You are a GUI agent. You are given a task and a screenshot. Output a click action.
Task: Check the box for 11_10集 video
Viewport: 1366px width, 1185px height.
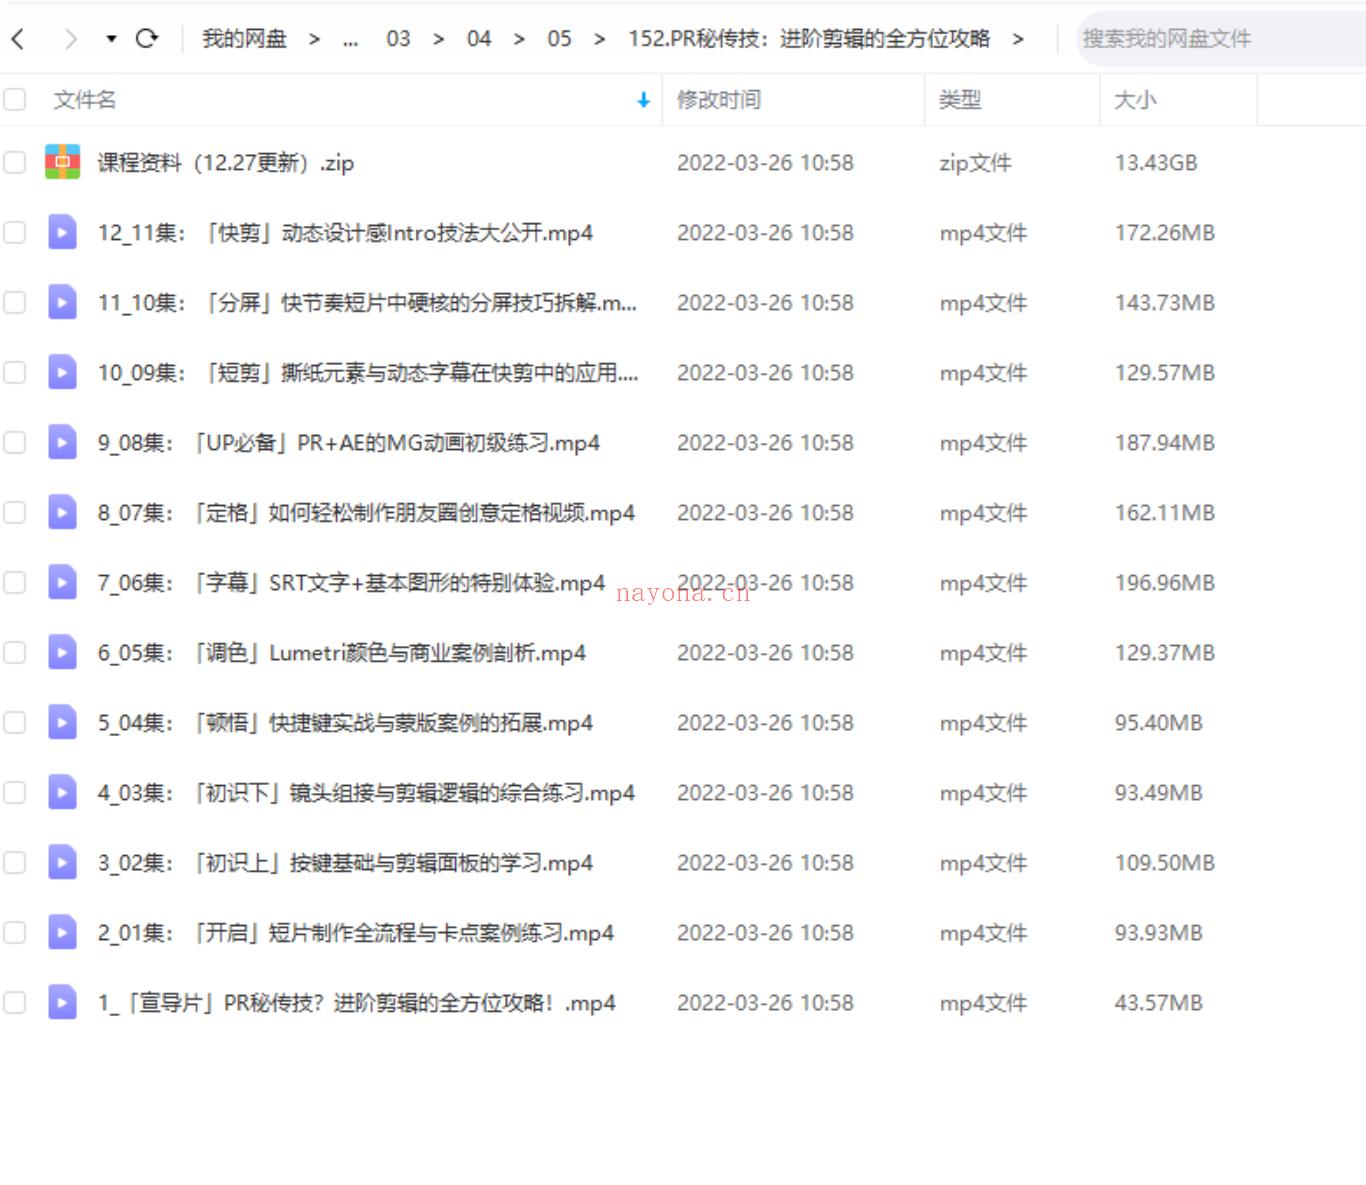[x=14, y=302]
